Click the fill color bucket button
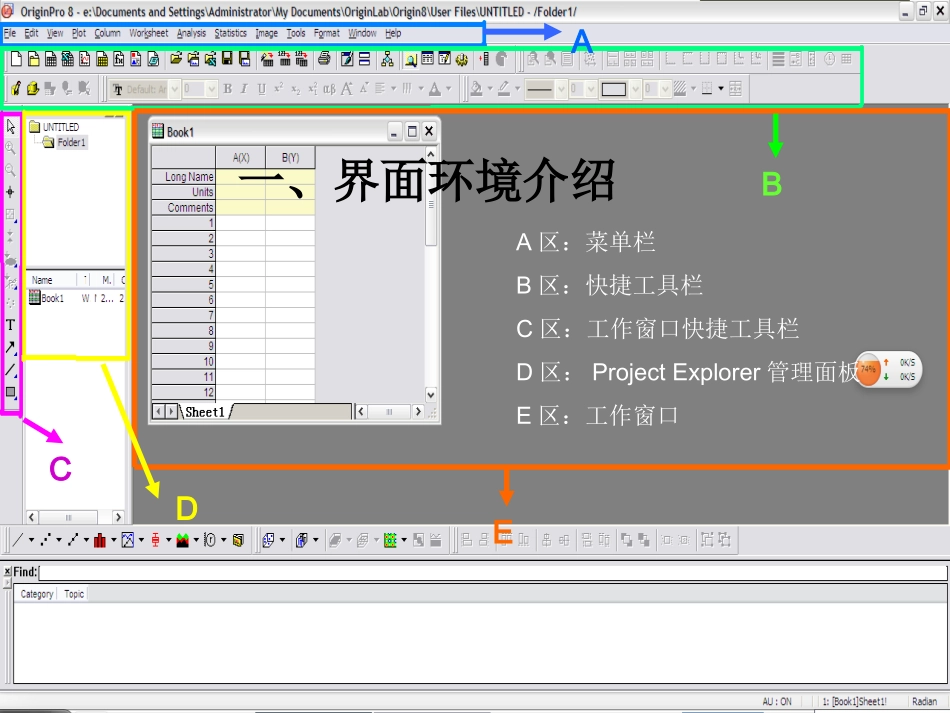Viewport: 950px width, 713px height. (x=476, y=89)
